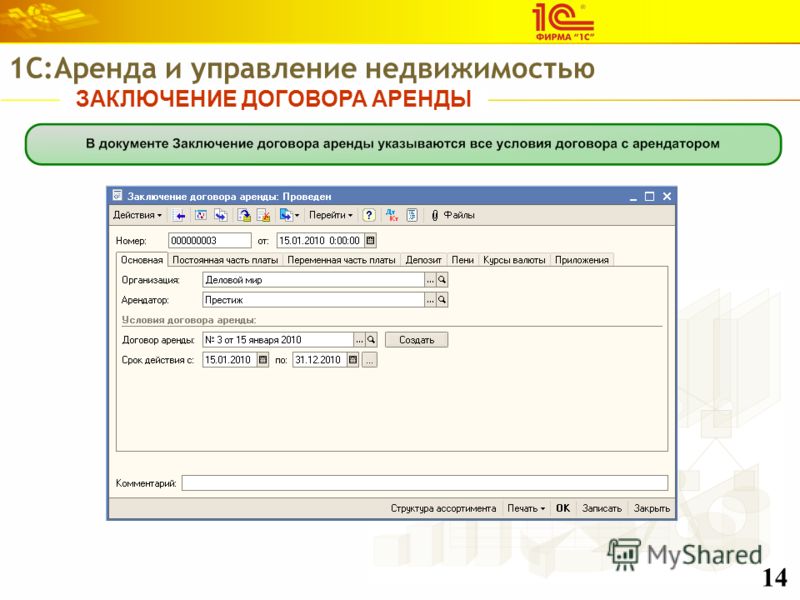Open the Пени tab
800x600 pixels.
point(463,260)
